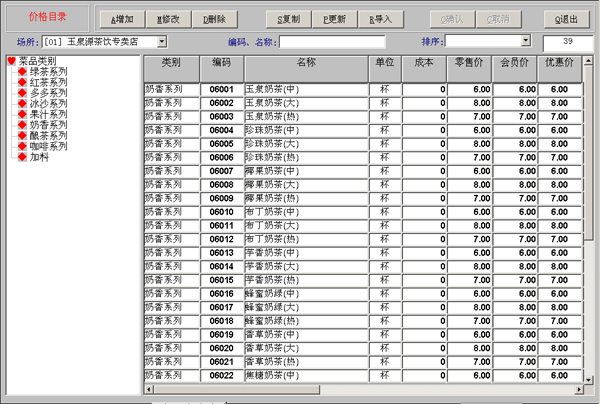Click the table's vertical scrollbar up arrow

(588, 61)
